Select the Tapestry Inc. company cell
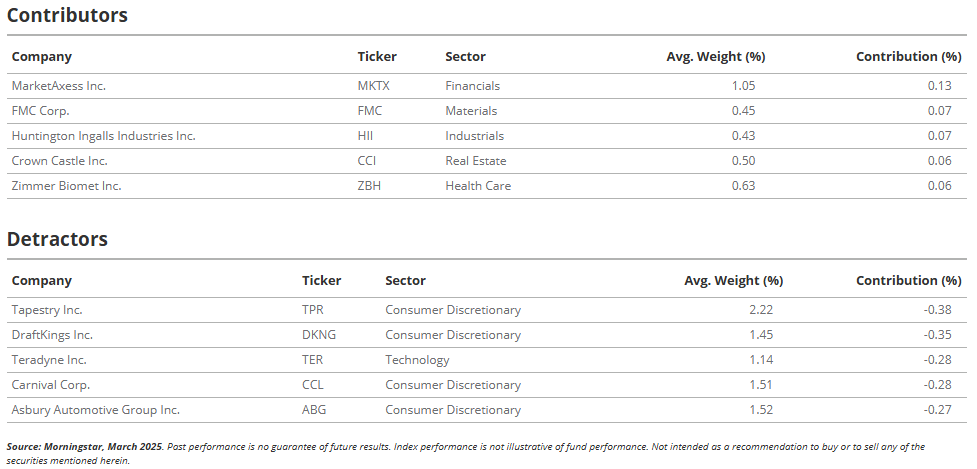Viewport: 977px width, 469px height. 47,310
